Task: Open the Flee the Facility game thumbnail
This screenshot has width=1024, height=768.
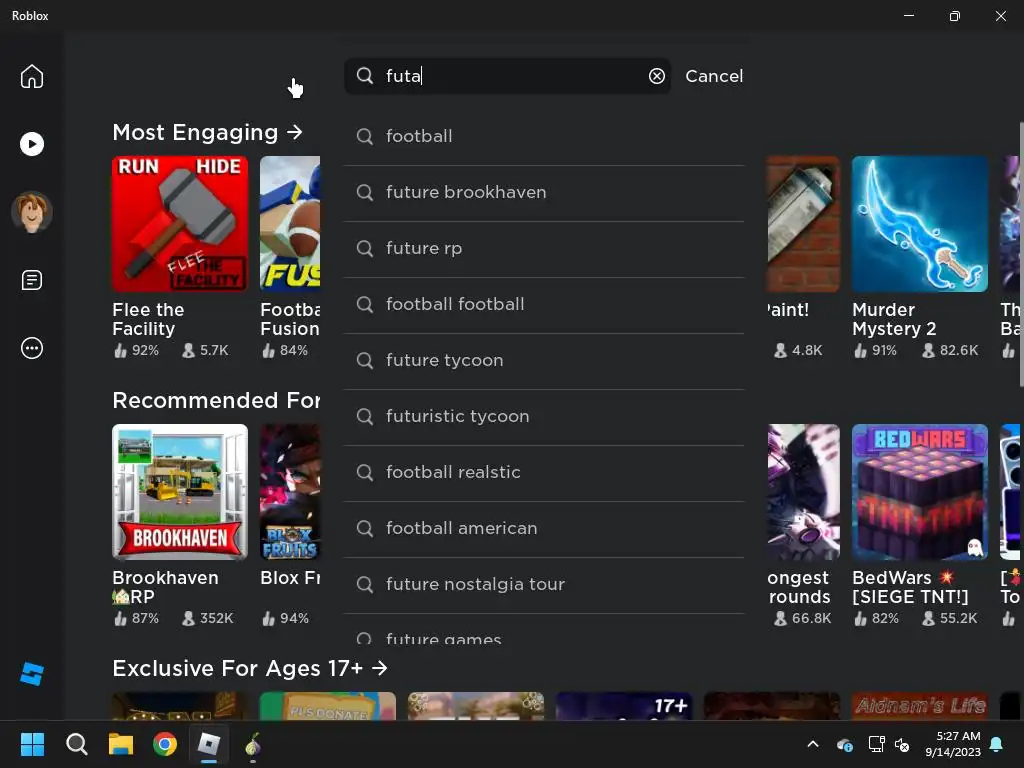Action: coord(180,223)
